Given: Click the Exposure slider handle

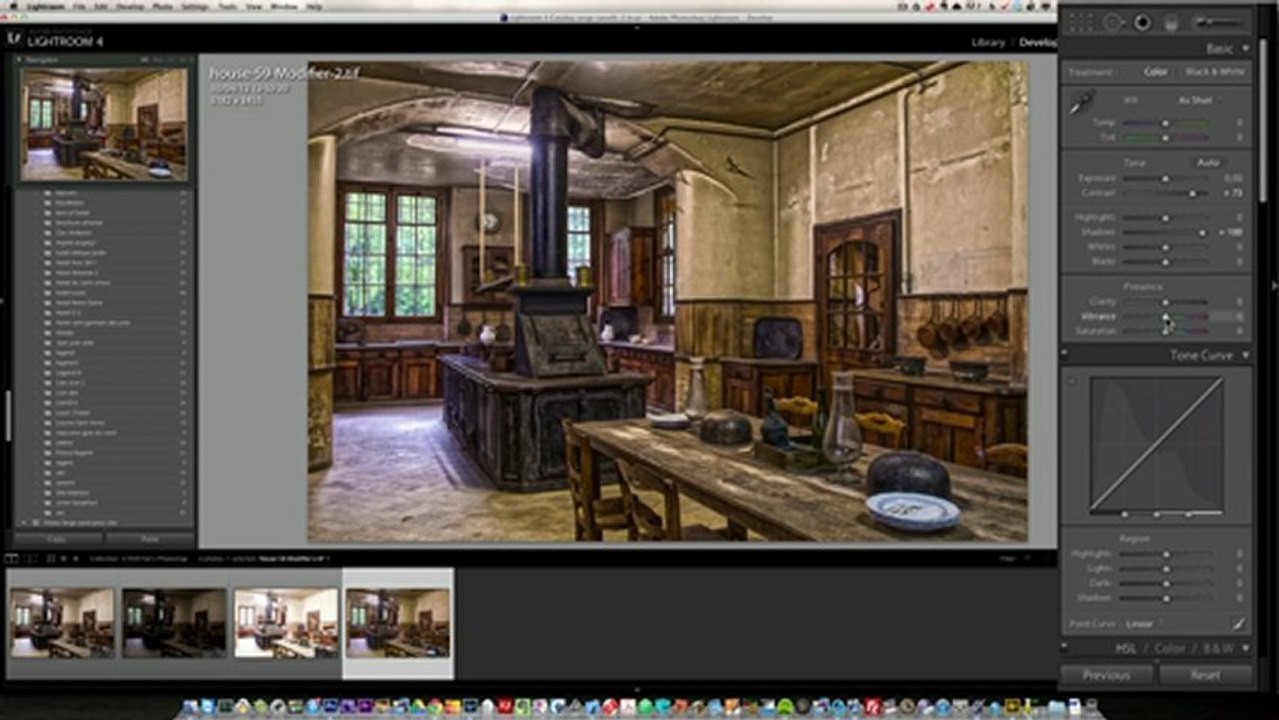Looking at the screenshot, I should (x=1165, y=179).
